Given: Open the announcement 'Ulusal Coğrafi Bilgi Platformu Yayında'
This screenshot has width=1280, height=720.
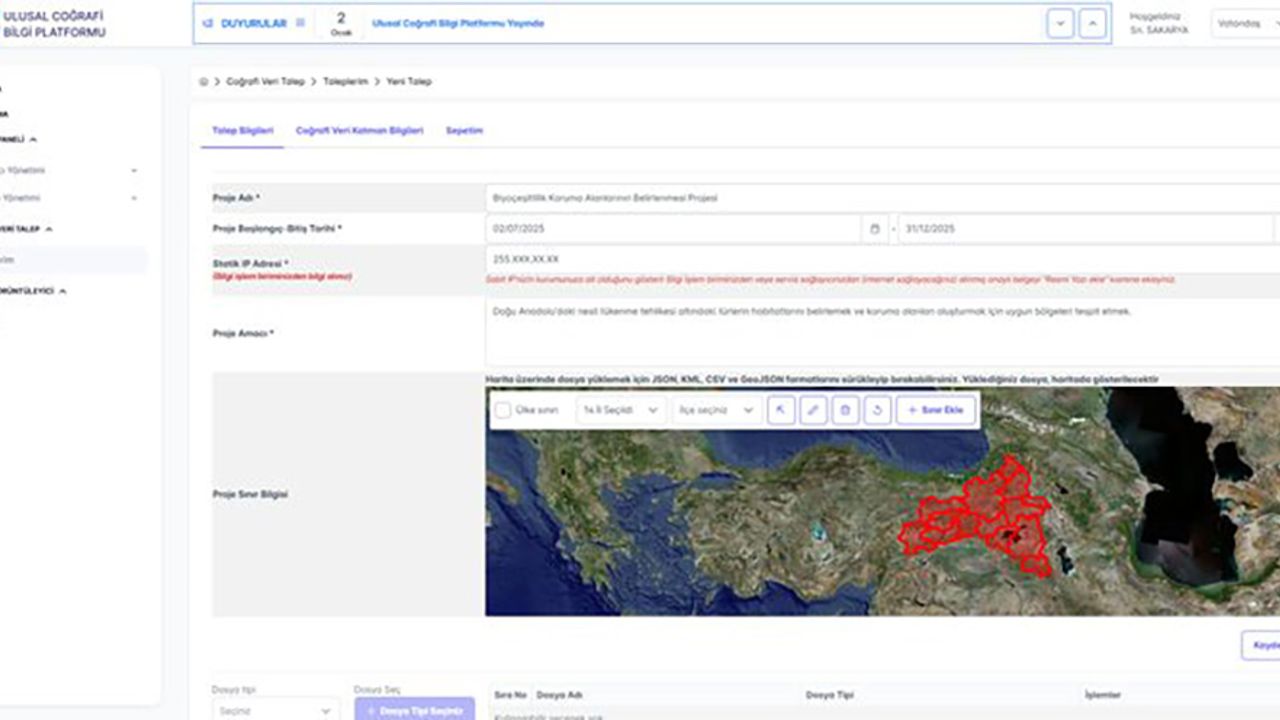Looking at the screenshot, I should pos(457,23).
